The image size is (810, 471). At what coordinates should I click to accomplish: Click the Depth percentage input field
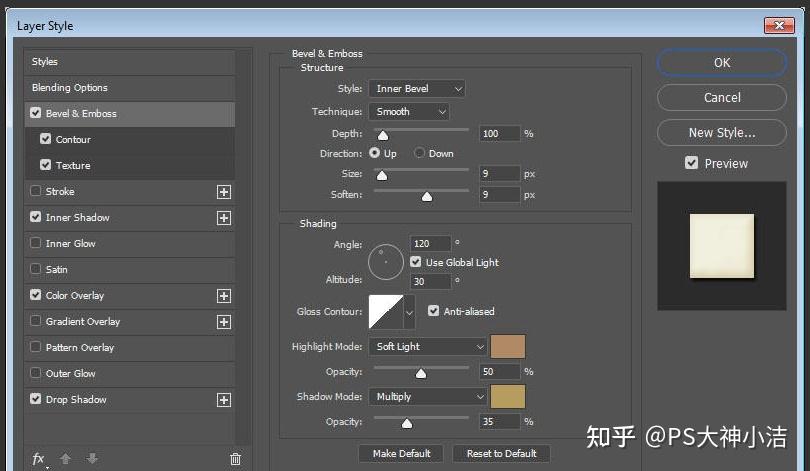click(x=499, y=133)
